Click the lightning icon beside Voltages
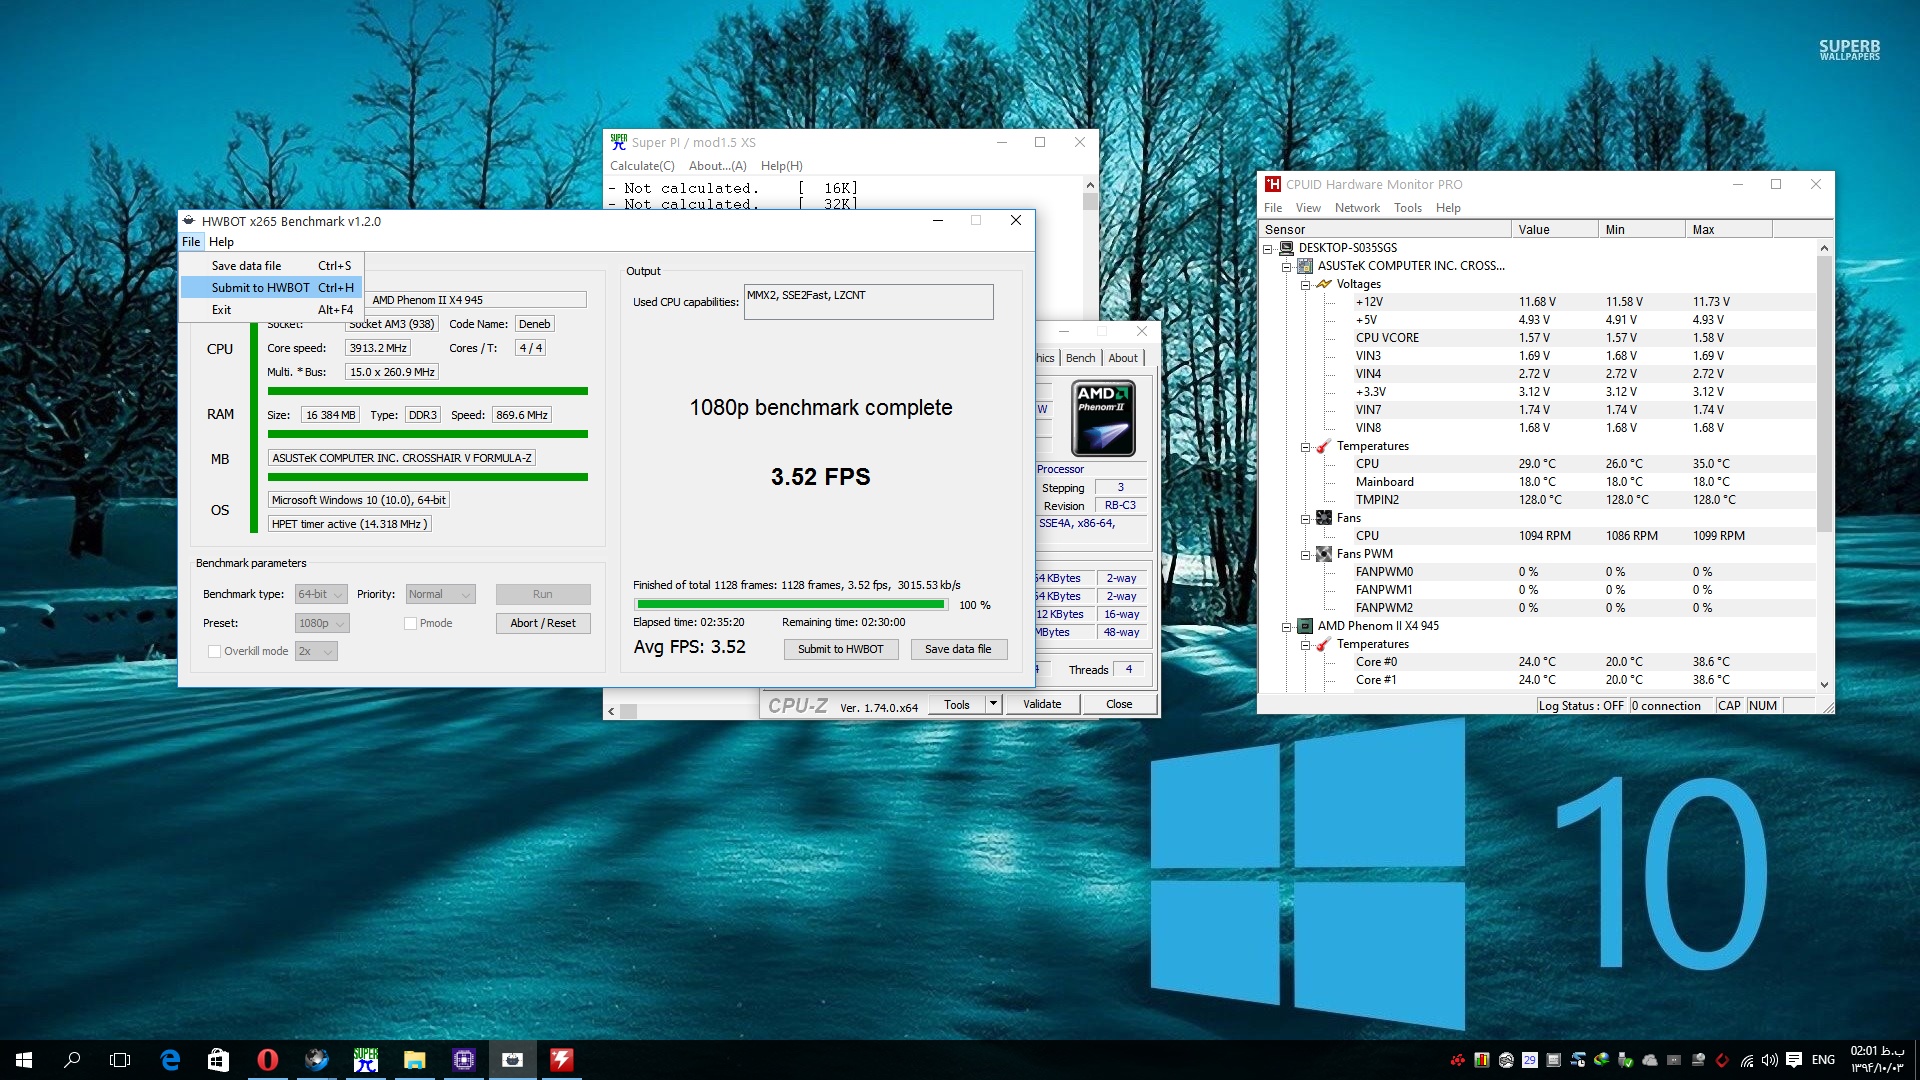The width and height of the screenshot is (1920, 1080). pos(1324,284)
